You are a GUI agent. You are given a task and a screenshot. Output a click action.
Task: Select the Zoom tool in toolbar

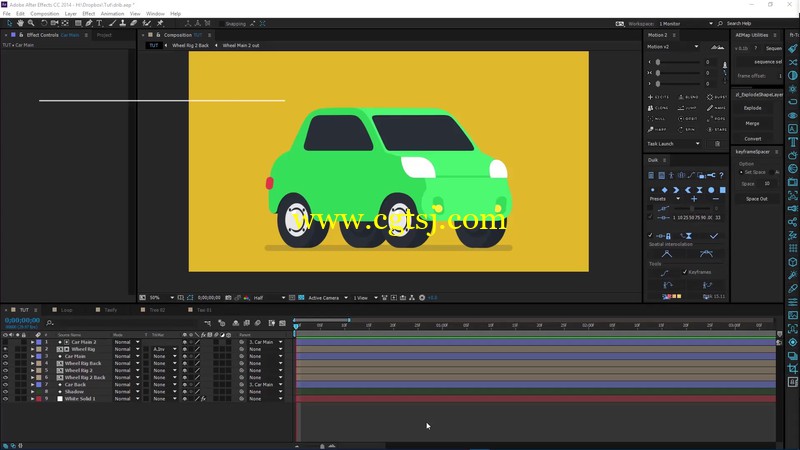[31, 23]
